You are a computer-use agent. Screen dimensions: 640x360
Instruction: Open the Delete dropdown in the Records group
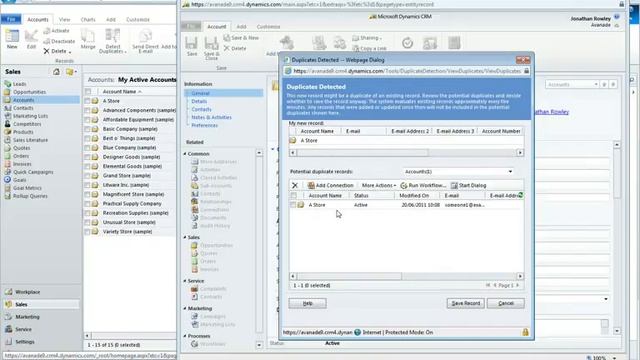click(70, 51)
